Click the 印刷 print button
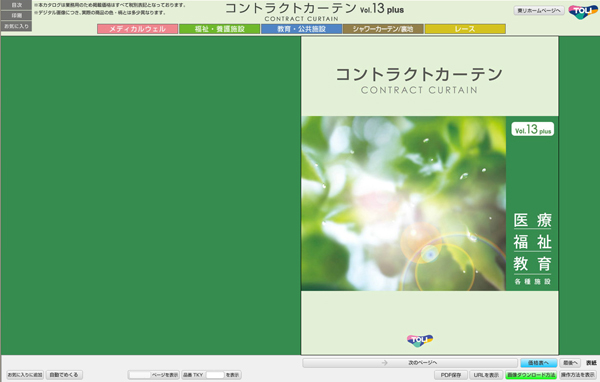Screen dimensions: 600x382 pos(16,15)
